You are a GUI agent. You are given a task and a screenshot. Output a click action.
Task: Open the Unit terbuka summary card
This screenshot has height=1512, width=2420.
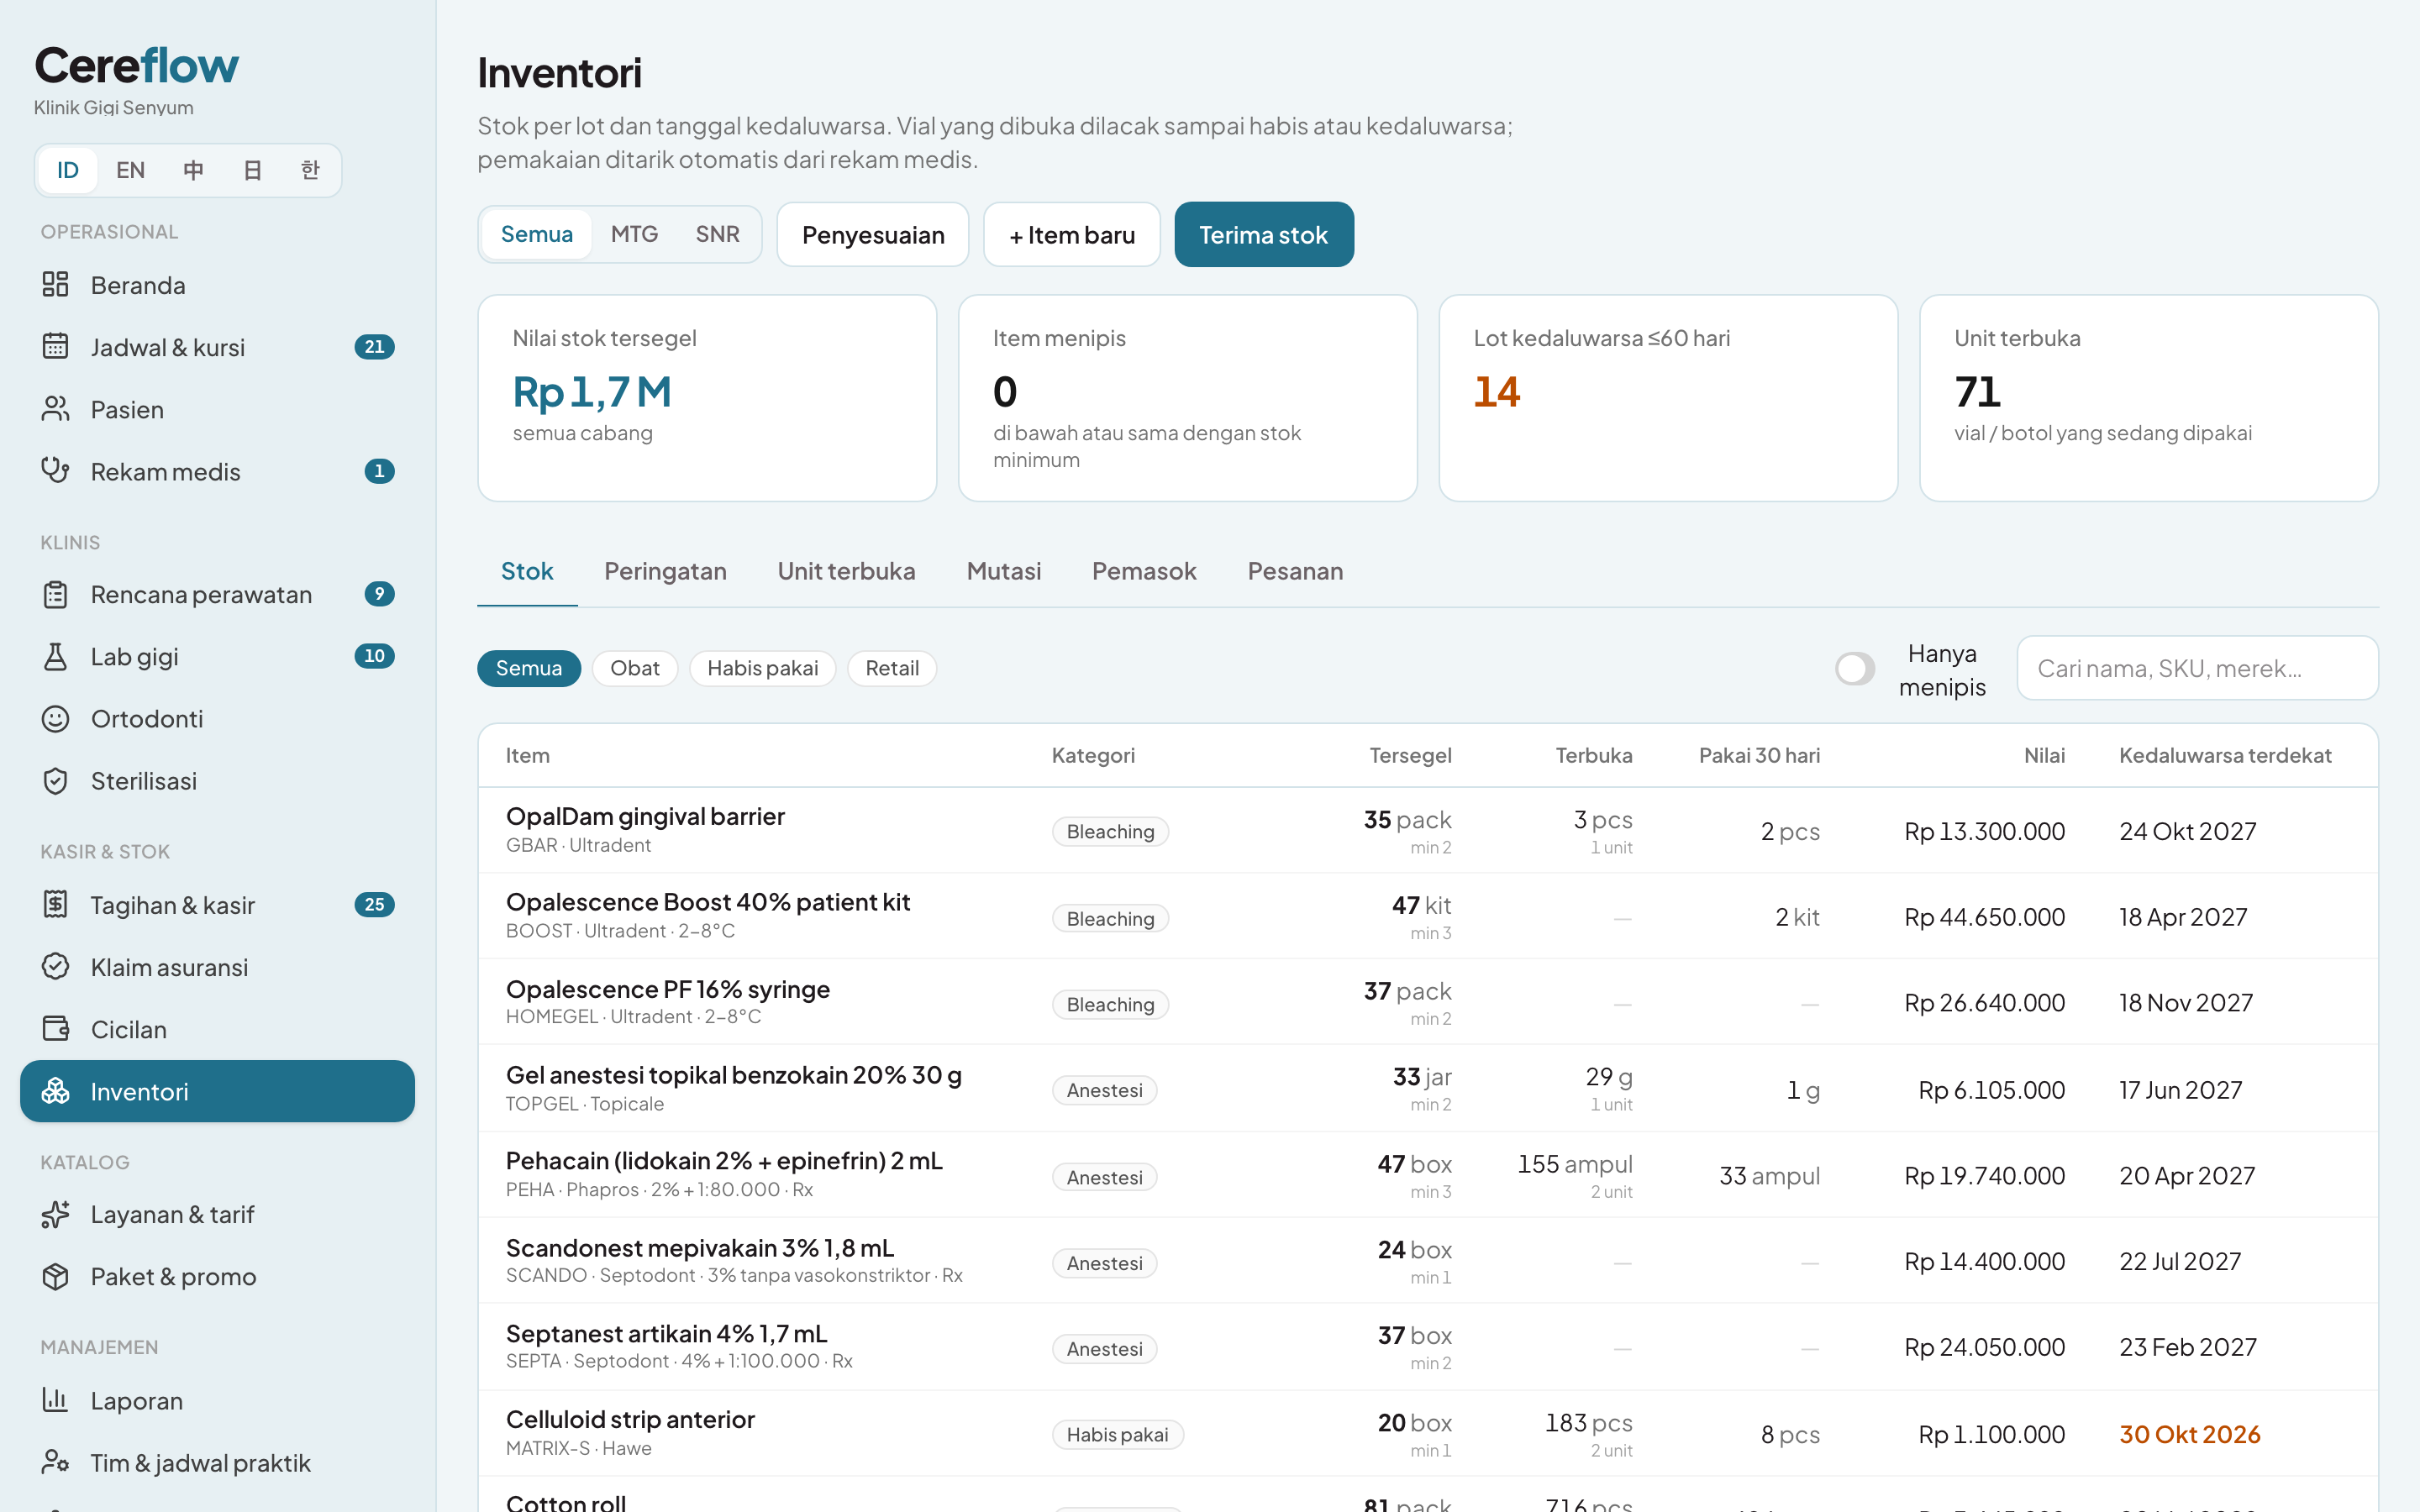(x=2149, y=398)
